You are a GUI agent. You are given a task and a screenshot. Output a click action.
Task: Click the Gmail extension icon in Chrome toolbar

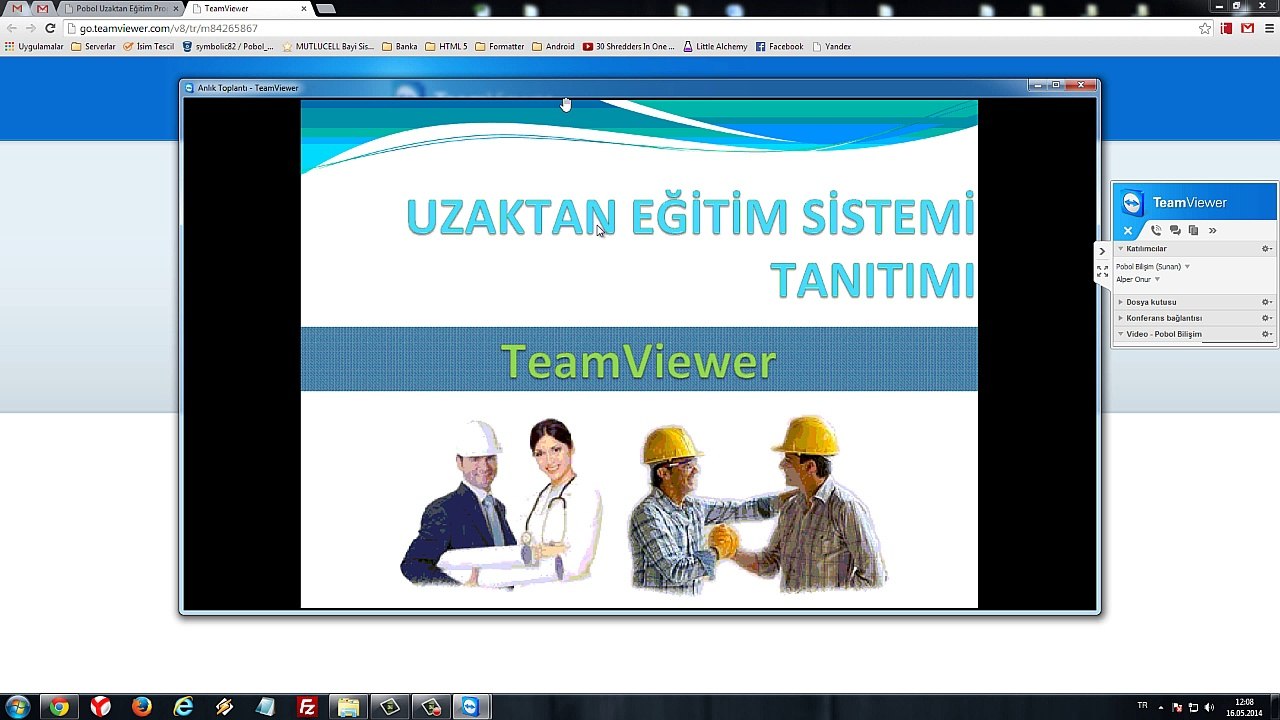1247,28
